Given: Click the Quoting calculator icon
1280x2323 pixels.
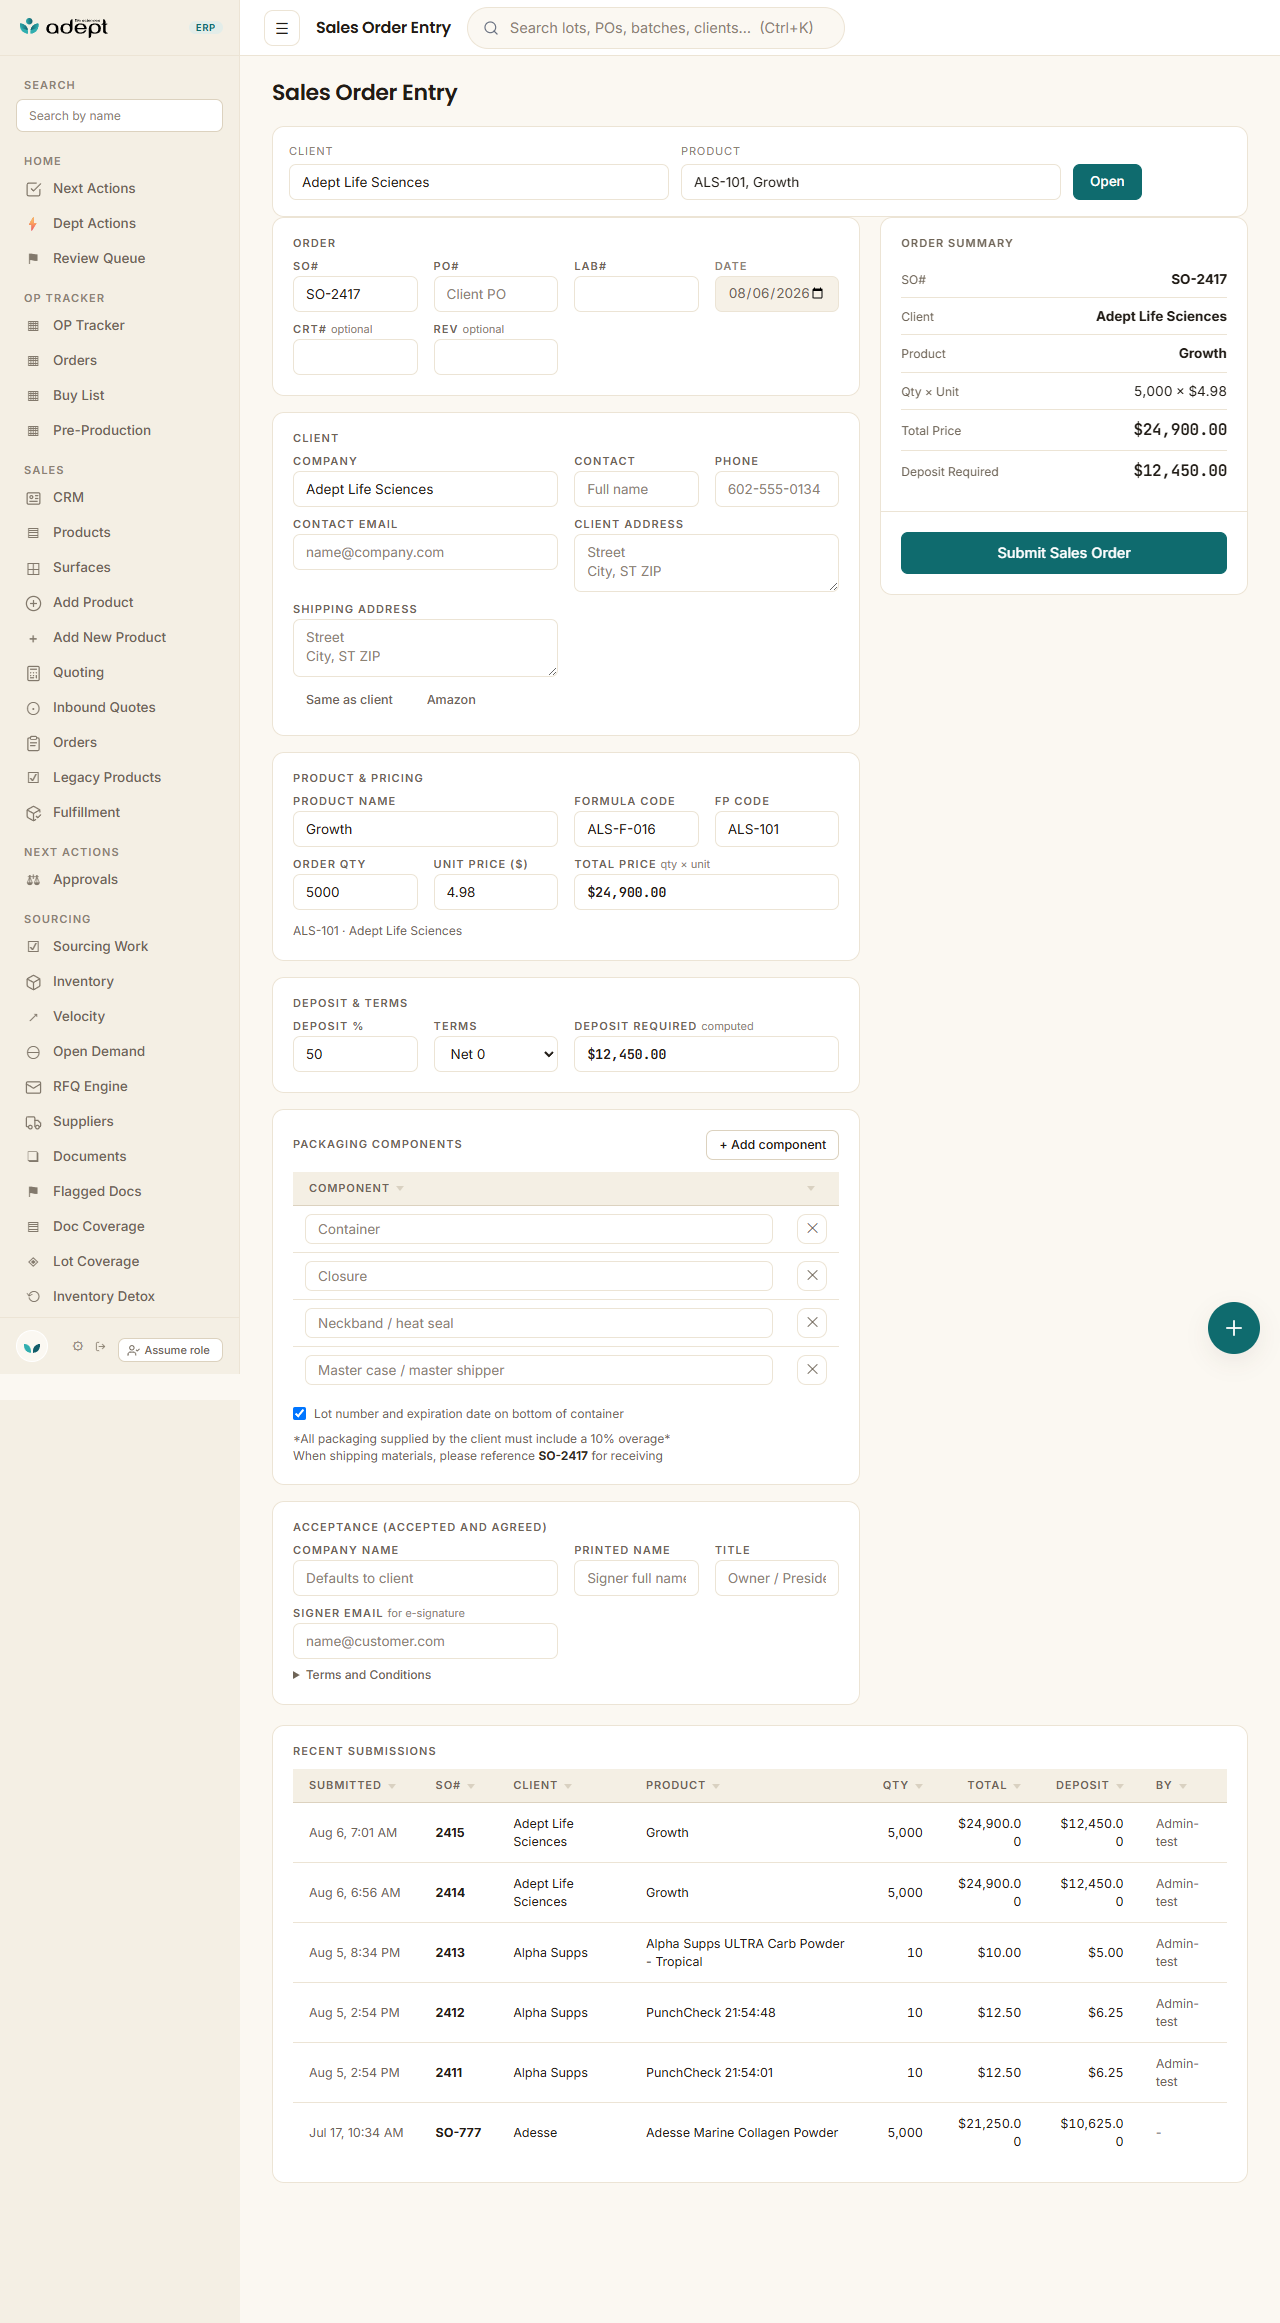Looking at the screenshot, I should point(33,673).
